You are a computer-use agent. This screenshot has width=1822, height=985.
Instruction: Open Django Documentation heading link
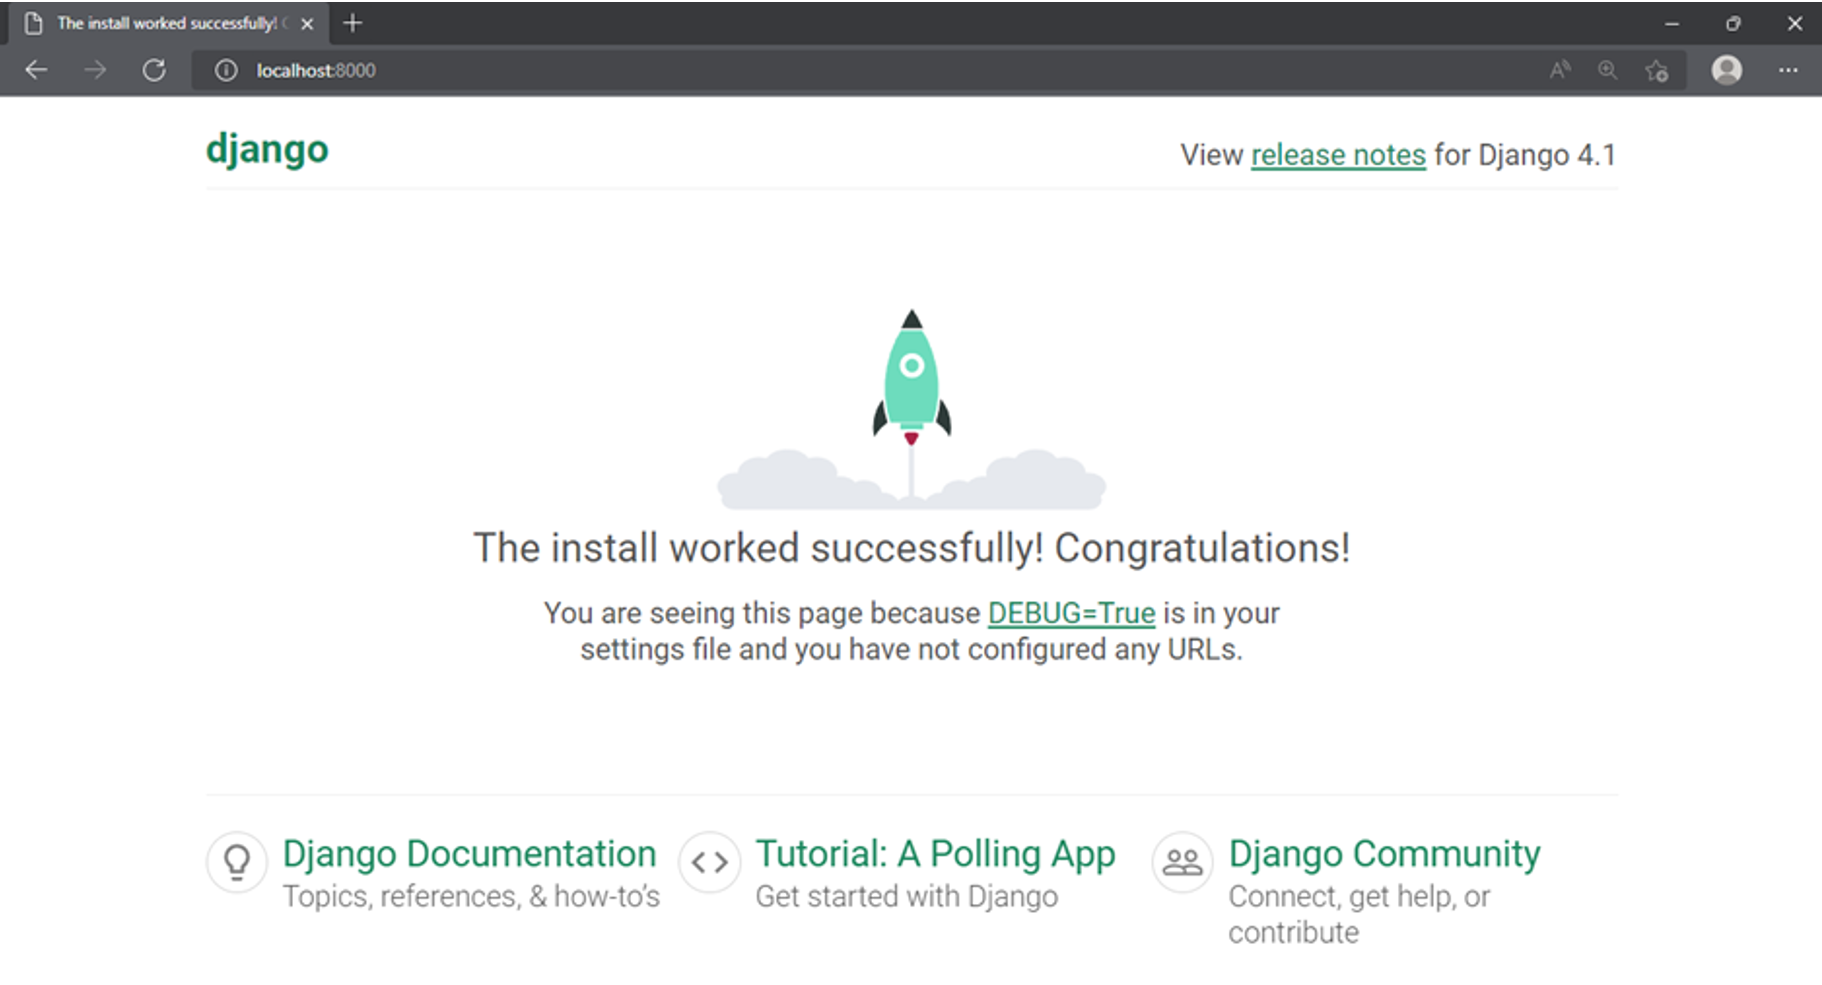pyautogui.click(x=469, y=854)
